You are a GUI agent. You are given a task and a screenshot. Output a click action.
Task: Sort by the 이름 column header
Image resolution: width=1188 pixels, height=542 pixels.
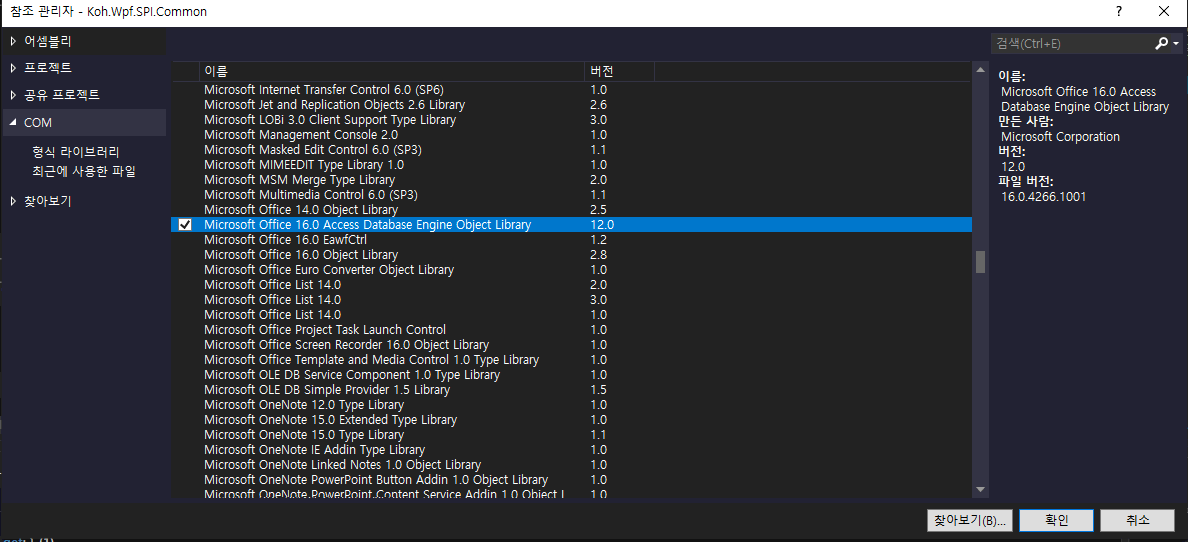[391, 71]
